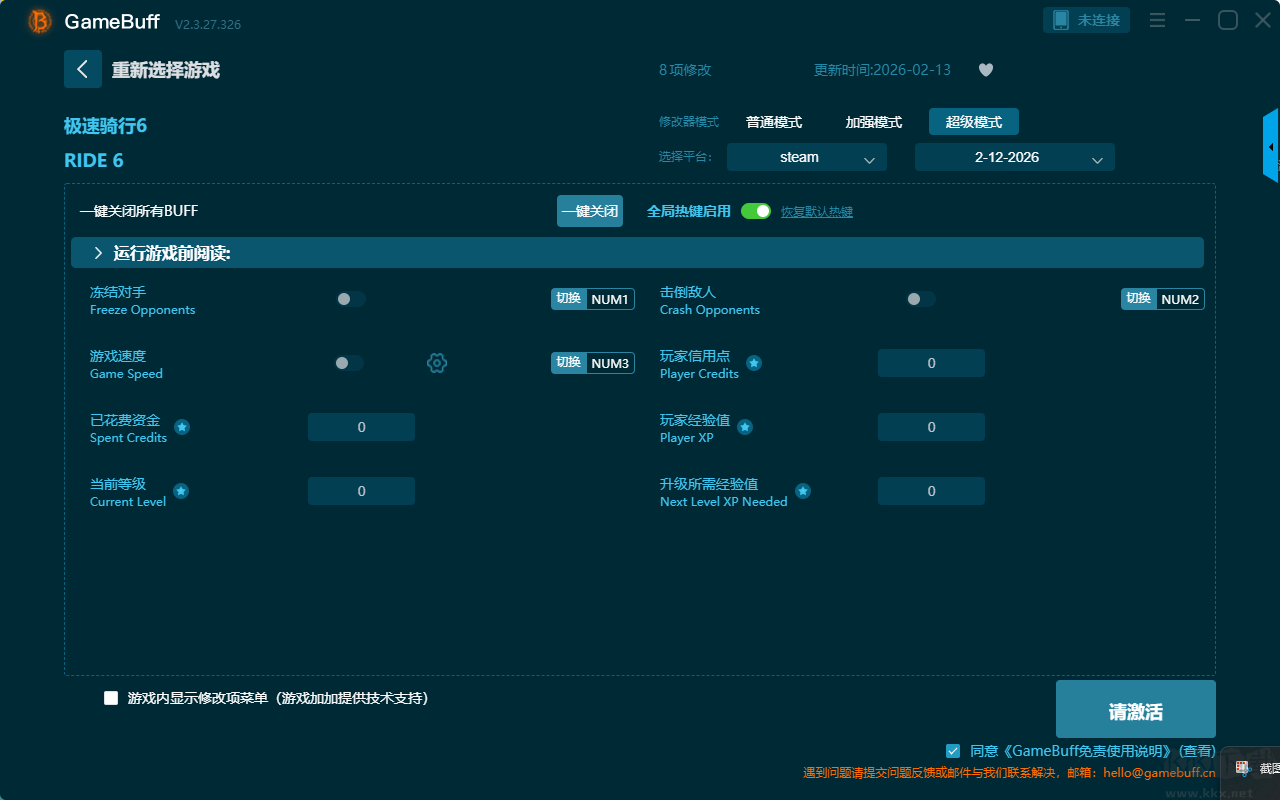Click the 恢复默认热键 link

(x=817, y=212)
